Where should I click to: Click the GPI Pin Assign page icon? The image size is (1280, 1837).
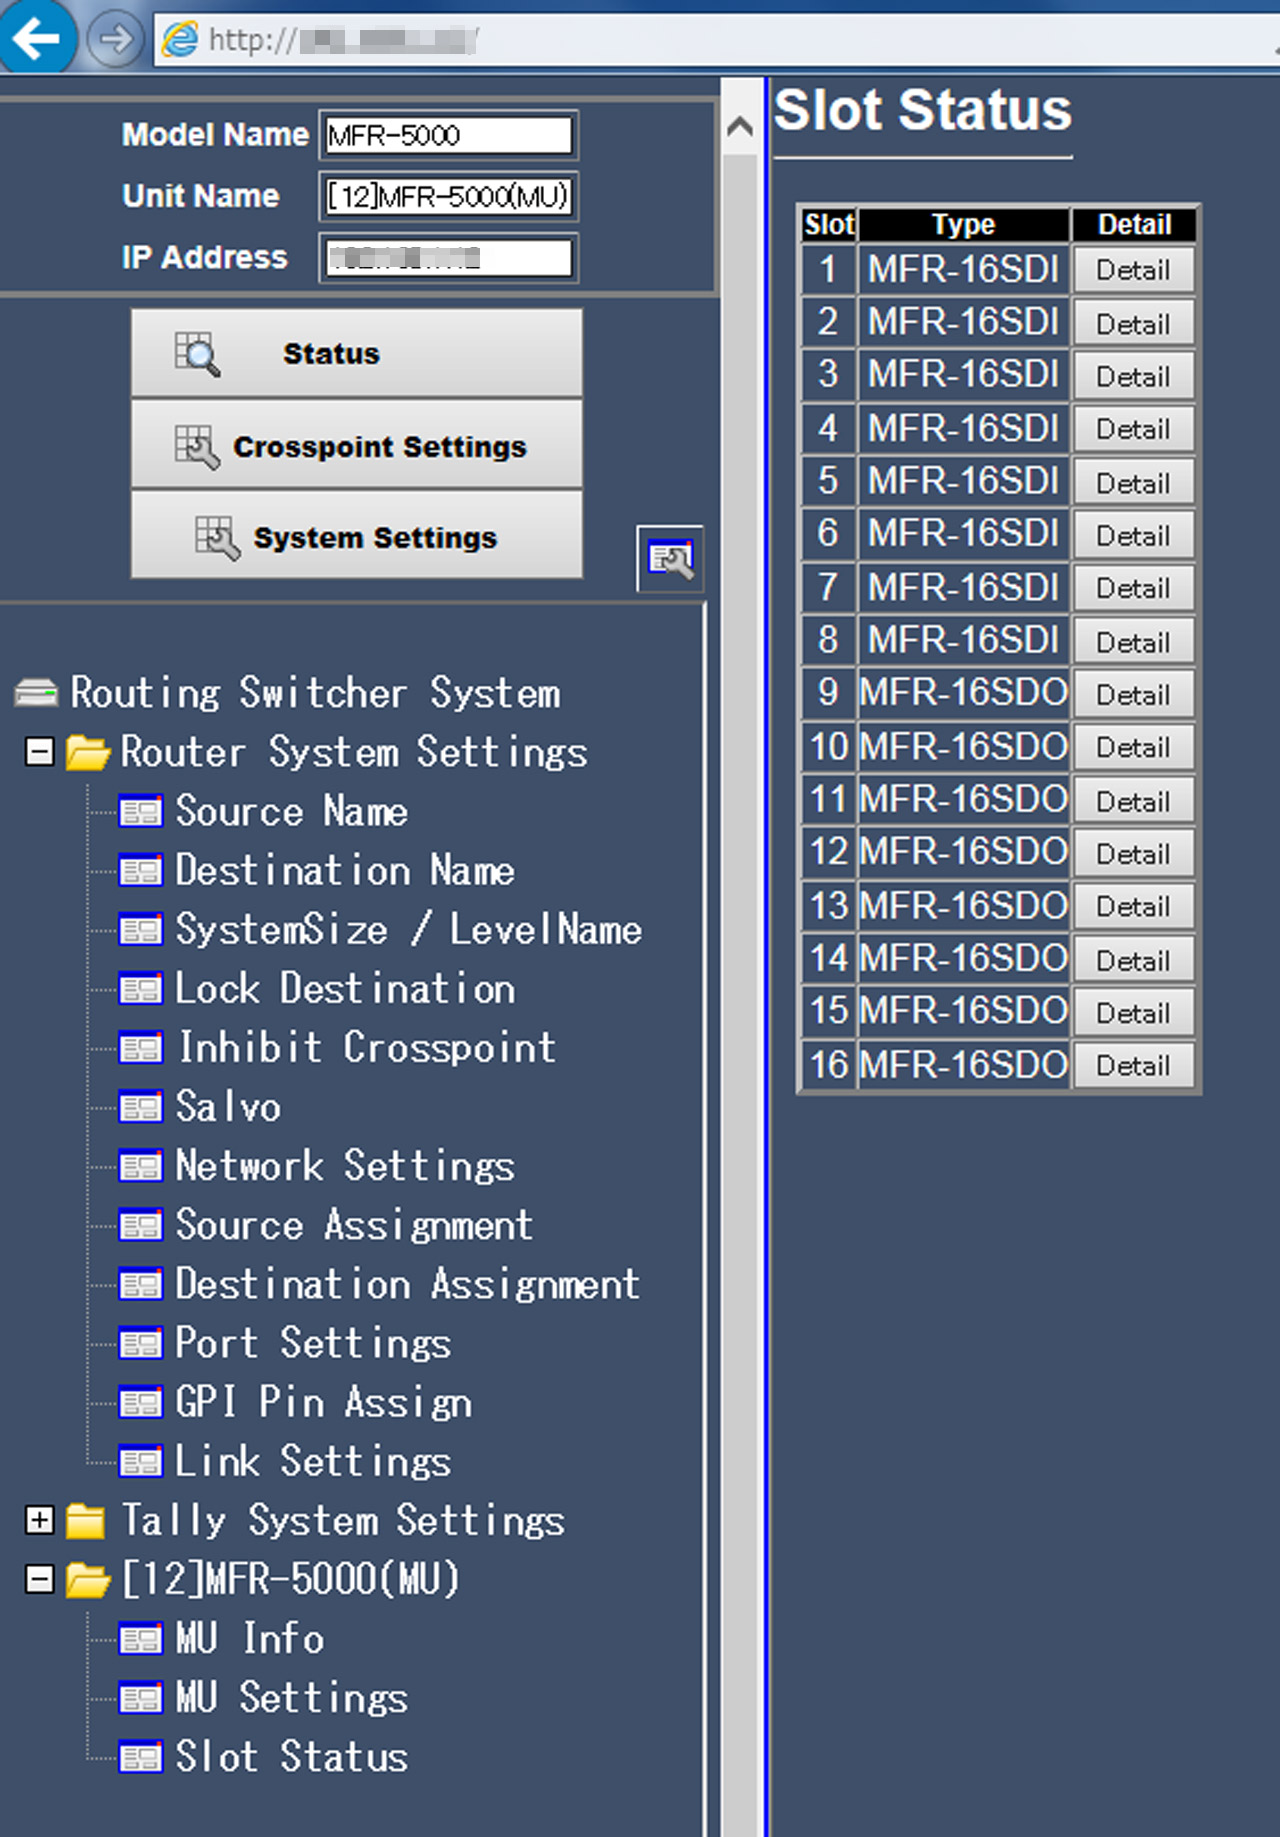pos(140,1403)
